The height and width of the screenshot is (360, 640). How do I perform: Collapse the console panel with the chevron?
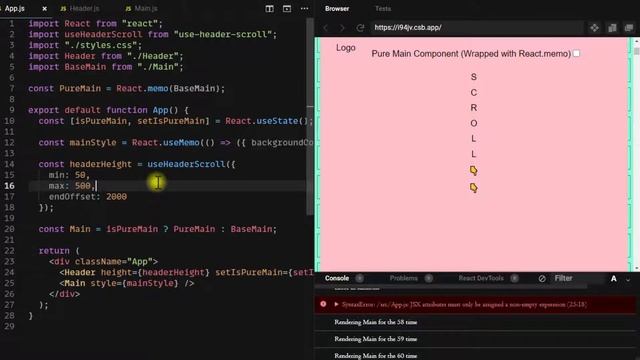pyautogui.click(x=628, y=280)
